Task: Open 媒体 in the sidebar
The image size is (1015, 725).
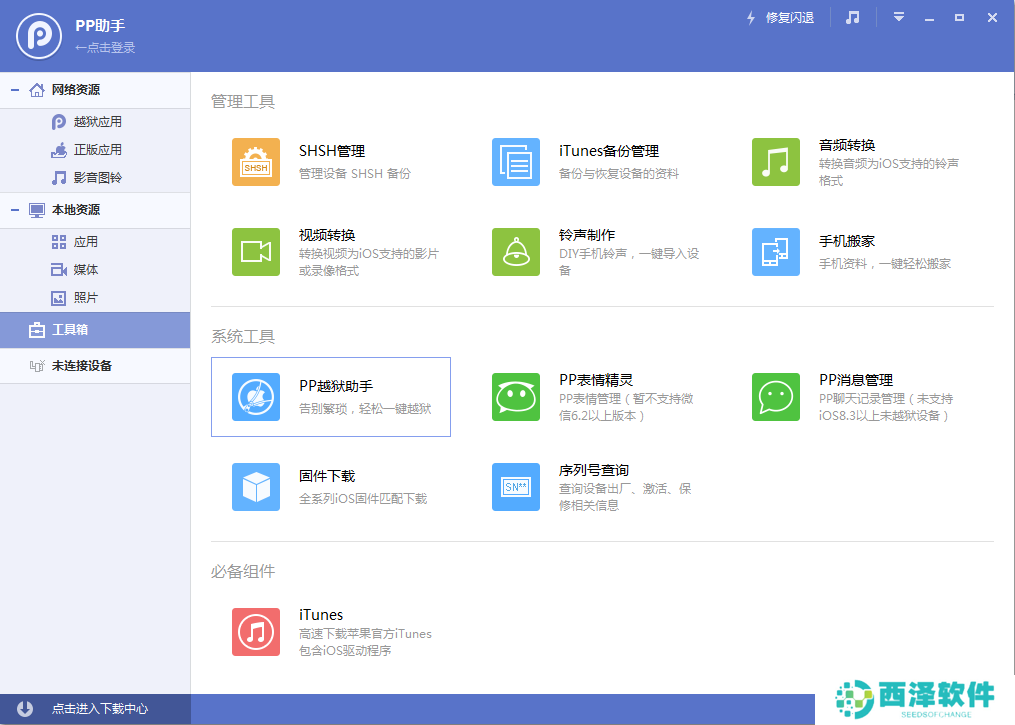Action: (x=85, y=270)
